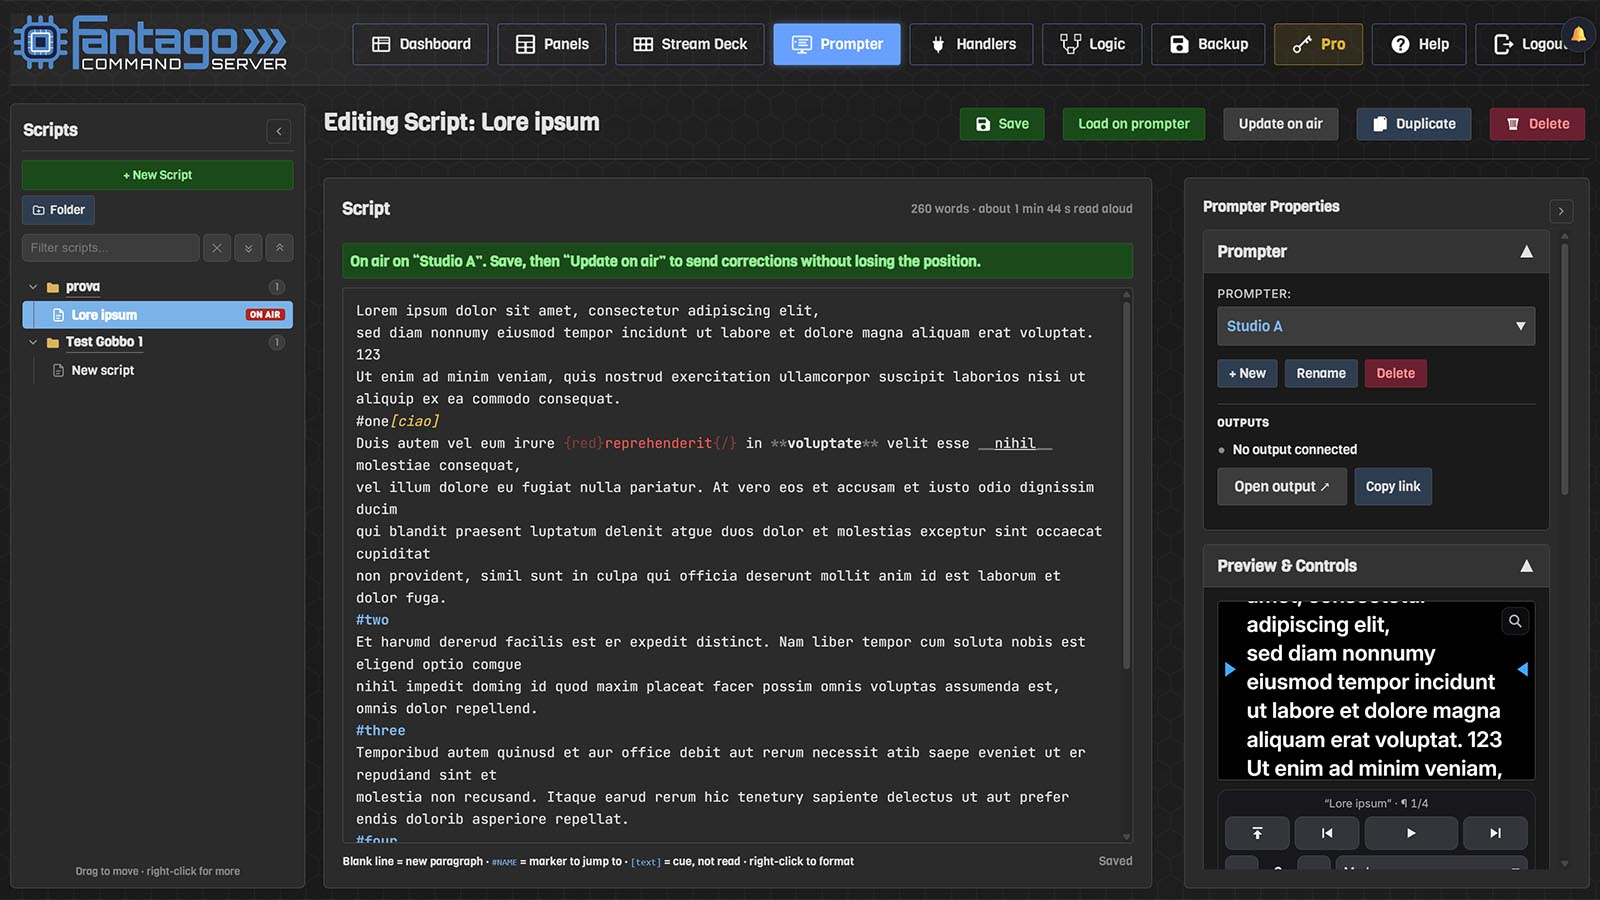Click Open output
The width and height of the screenshot is (1600, 900).
coord(1282,487)
